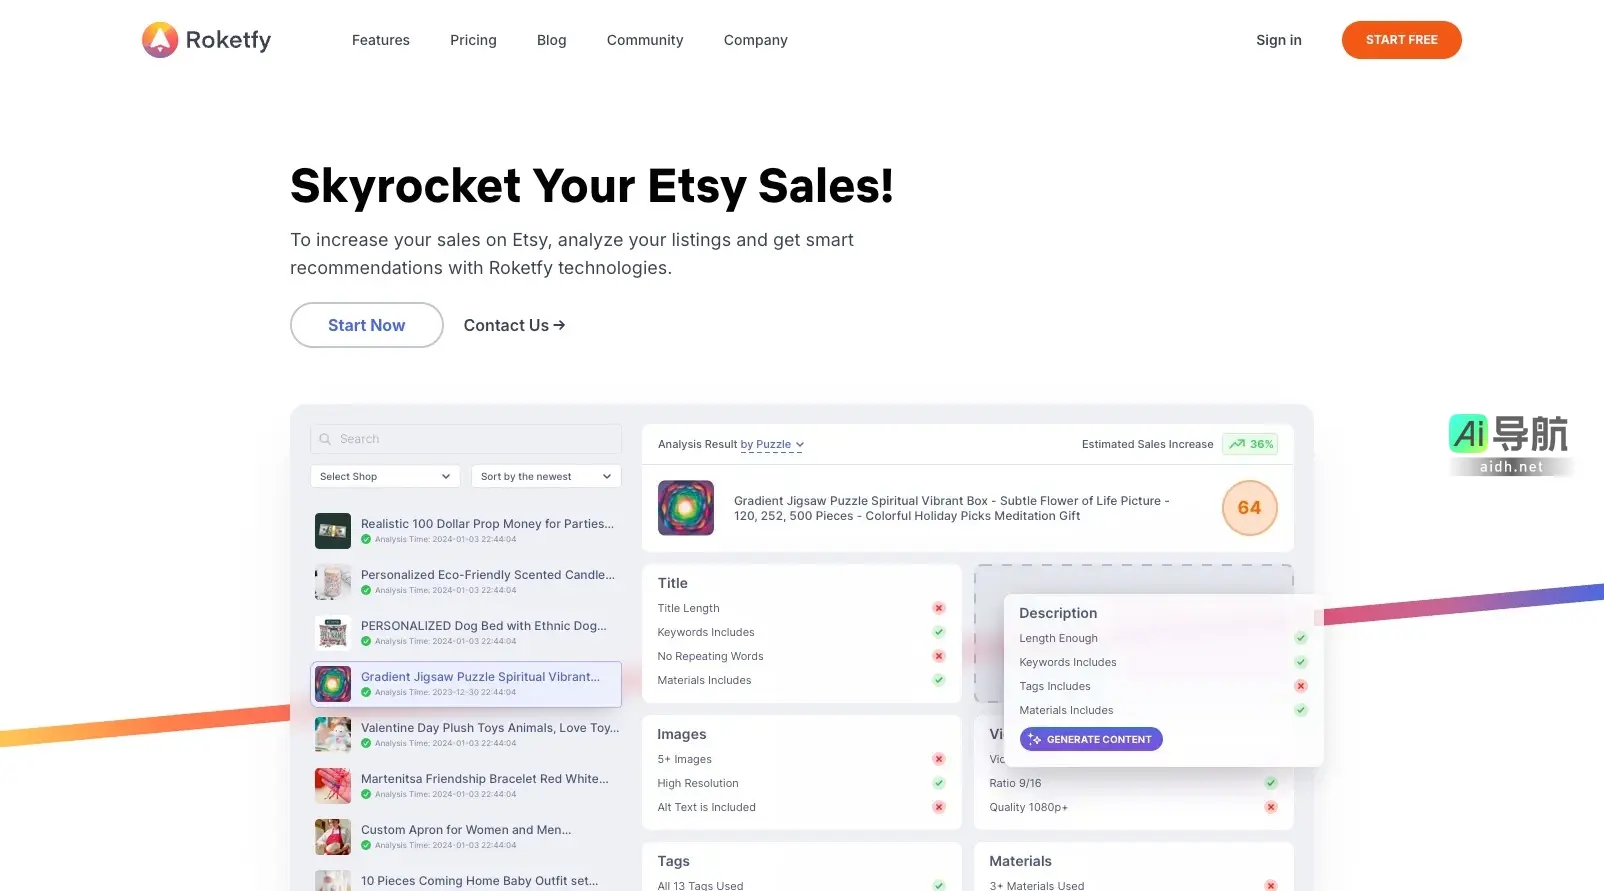Viewport: 1604px width, 891px height.
Task: Click green check beside Description Keywords Includes
Action: [x=1301, y=662]
